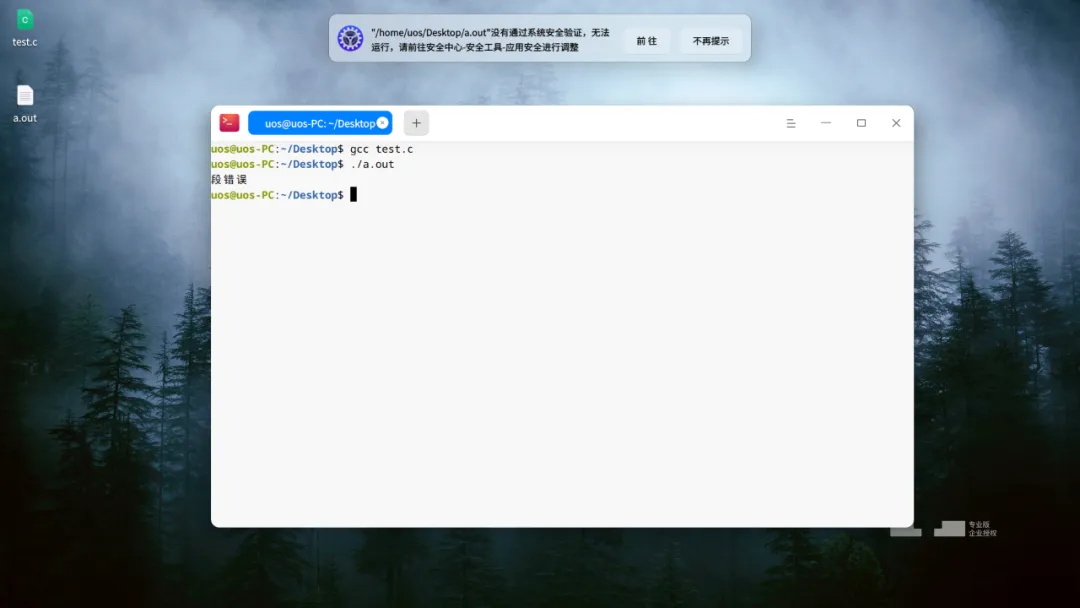Add a new terminal tab with the plus button
1080x608 pixels.
(416, 123)
